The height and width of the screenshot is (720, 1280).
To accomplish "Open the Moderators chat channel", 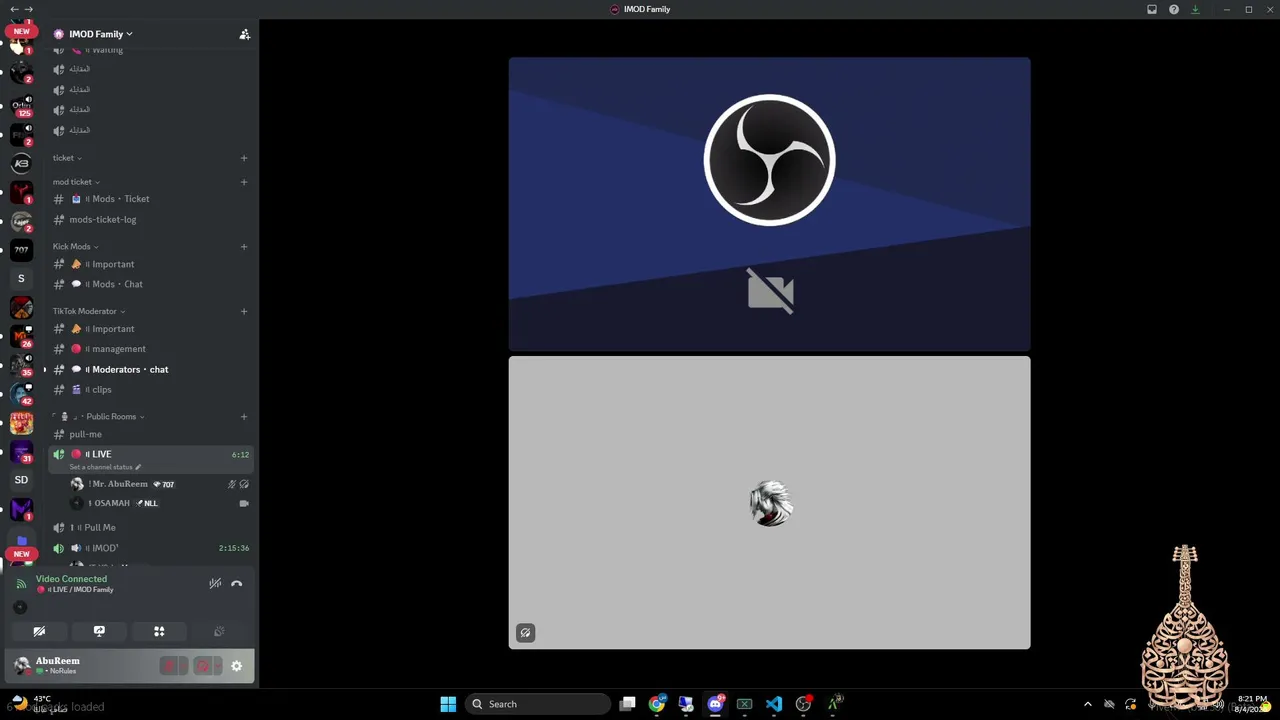I will tap(151, 370).
